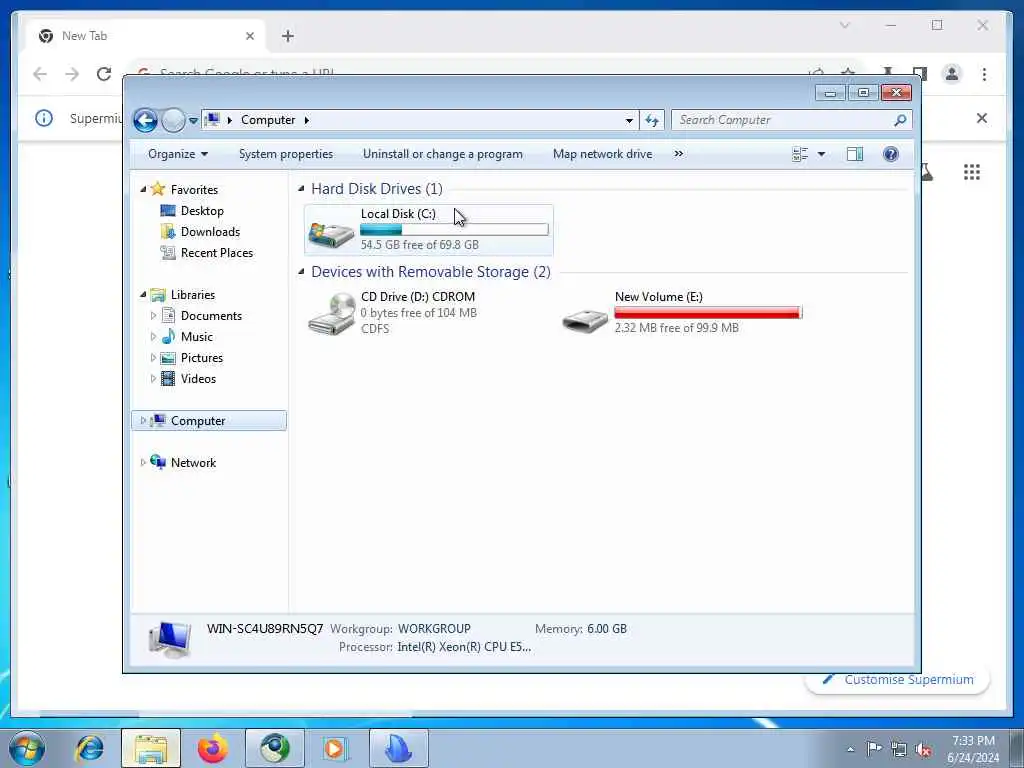
Task: Click System properties in toolbar
Action: pyautogui.click(x=286, y=154)
